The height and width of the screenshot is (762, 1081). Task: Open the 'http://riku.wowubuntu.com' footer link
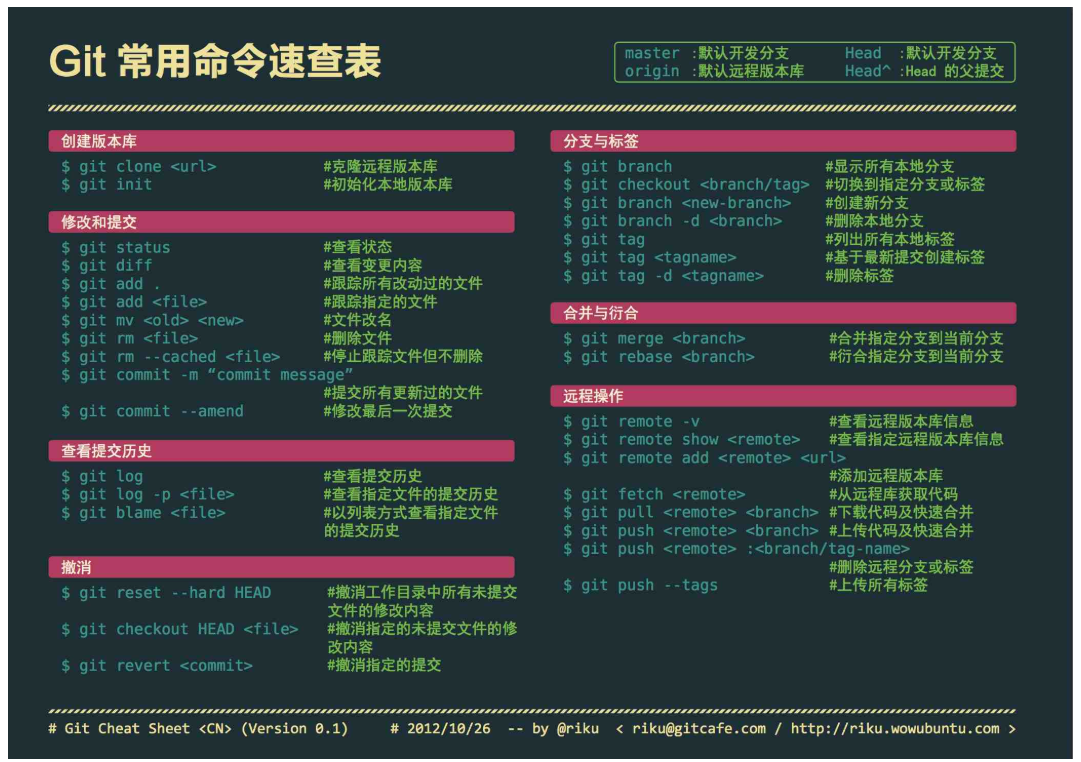coord(895,729)
